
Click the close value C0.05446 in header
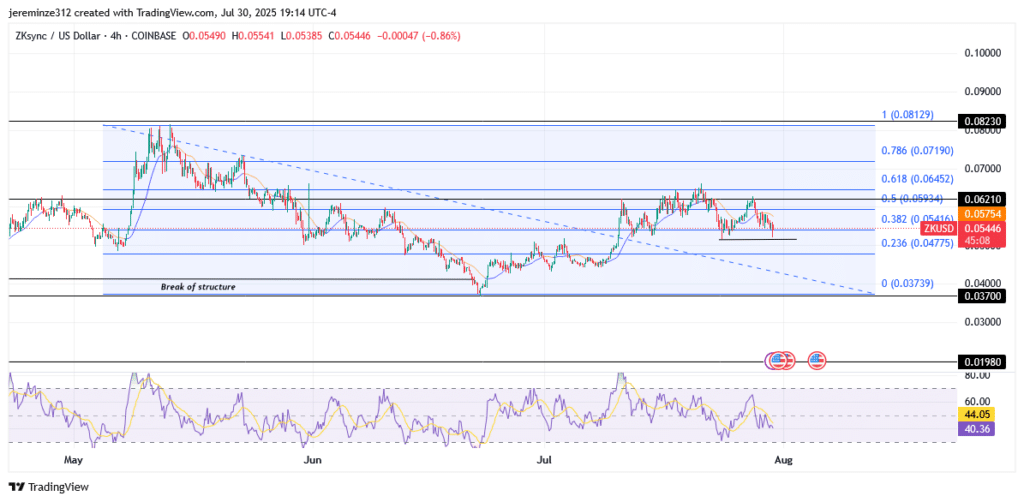pyautogui.click(x=349, y=37)
